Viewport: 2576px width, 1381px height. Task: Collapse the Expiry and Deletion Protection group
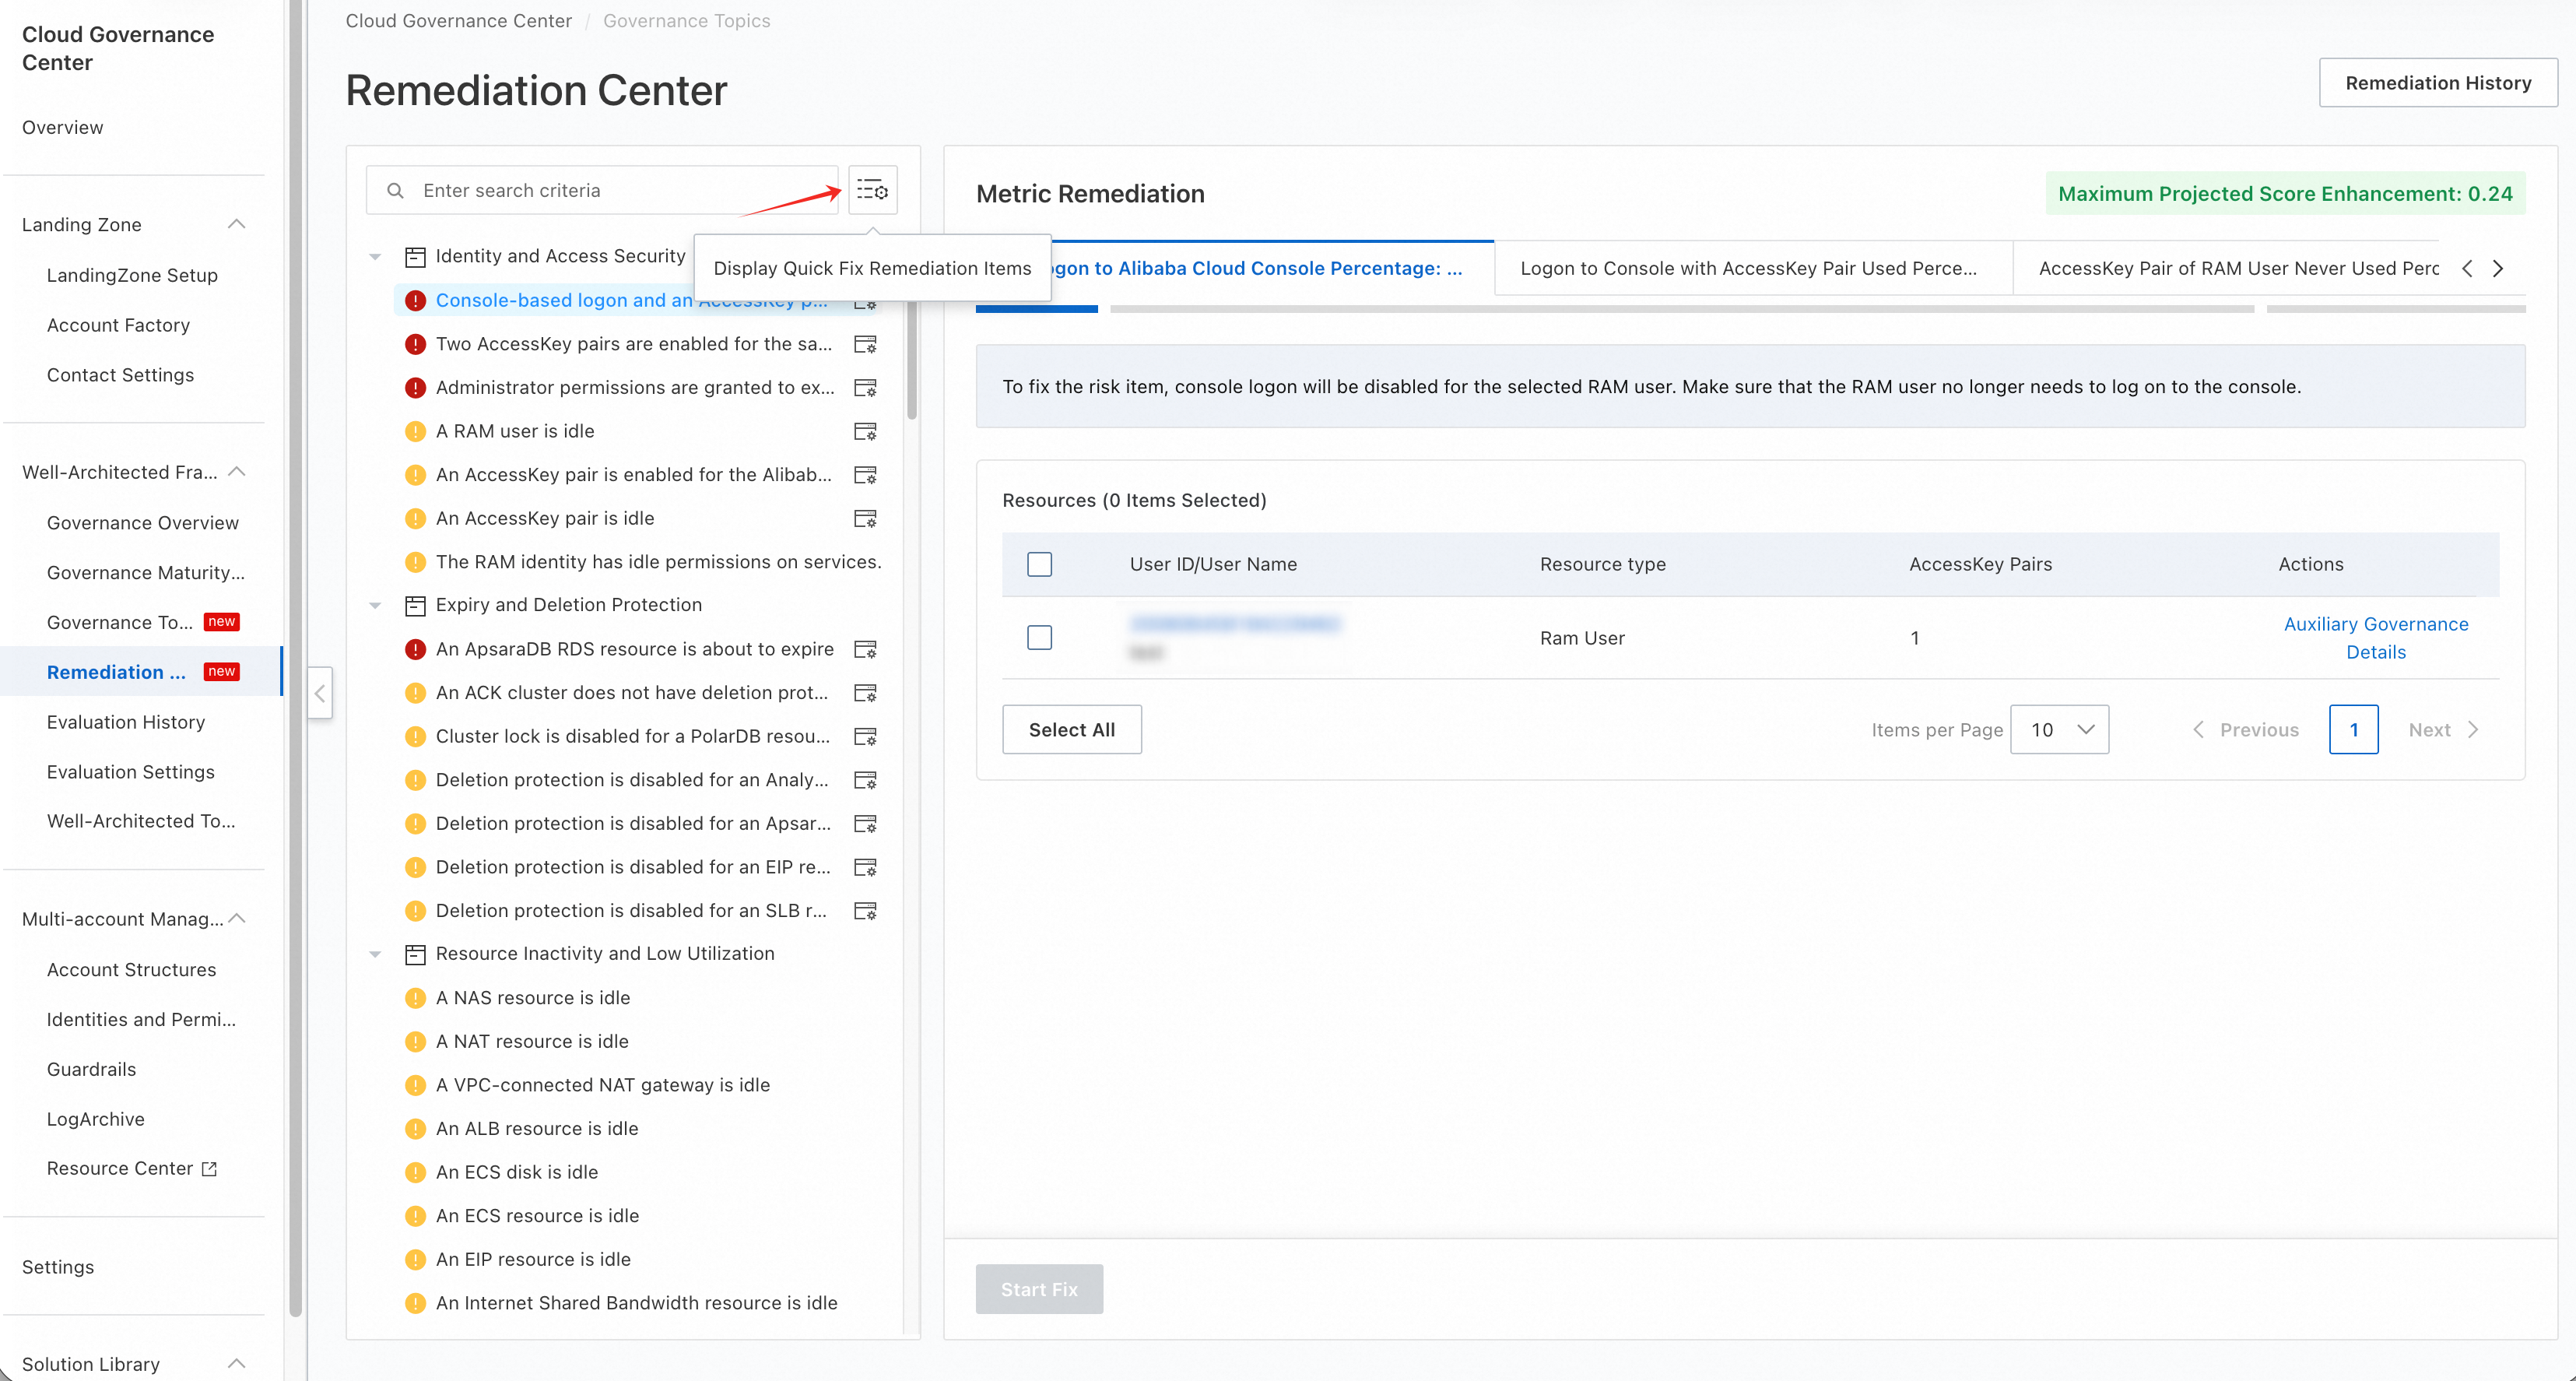coord(375,605)
